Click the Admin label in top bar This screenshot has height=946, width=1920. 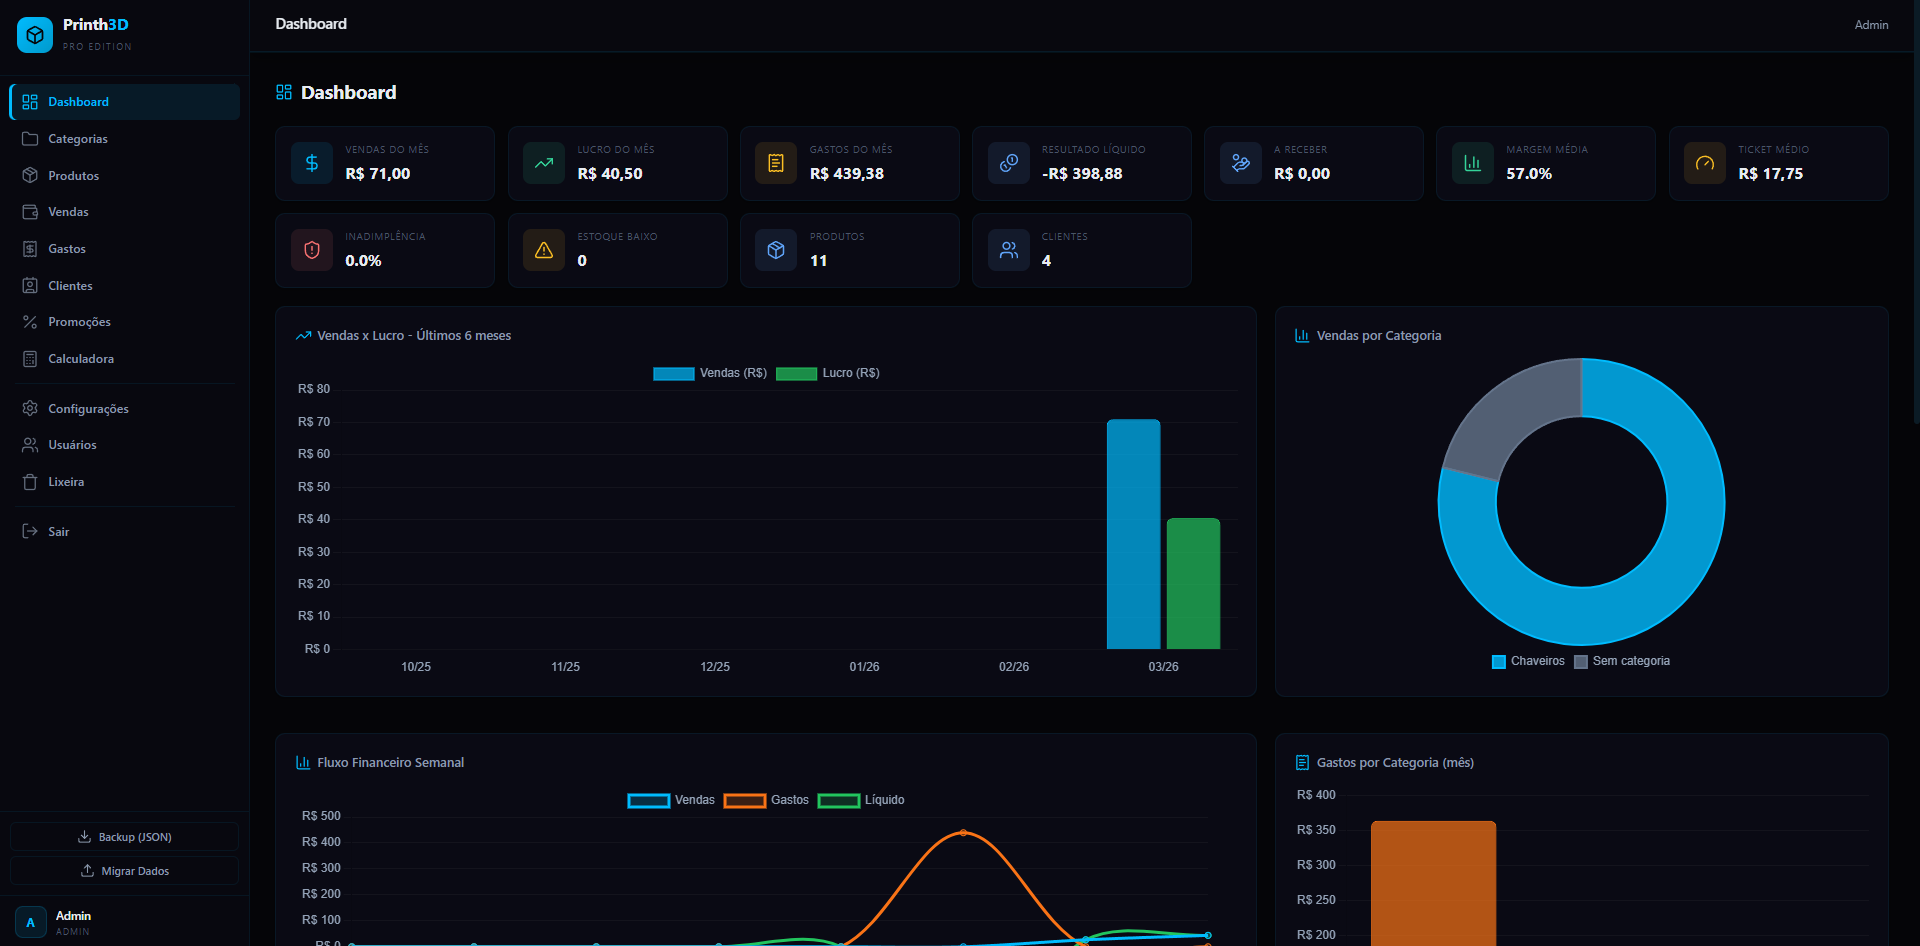tap(1871, 25)
